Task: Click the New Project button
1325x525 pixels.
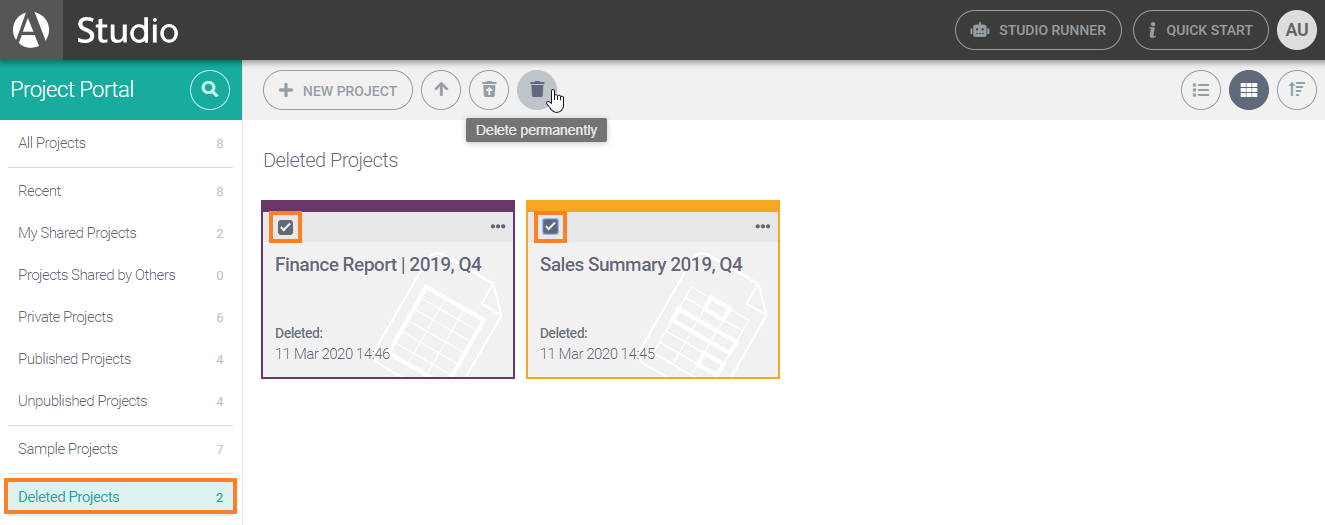Action: [x=338, y=90]
